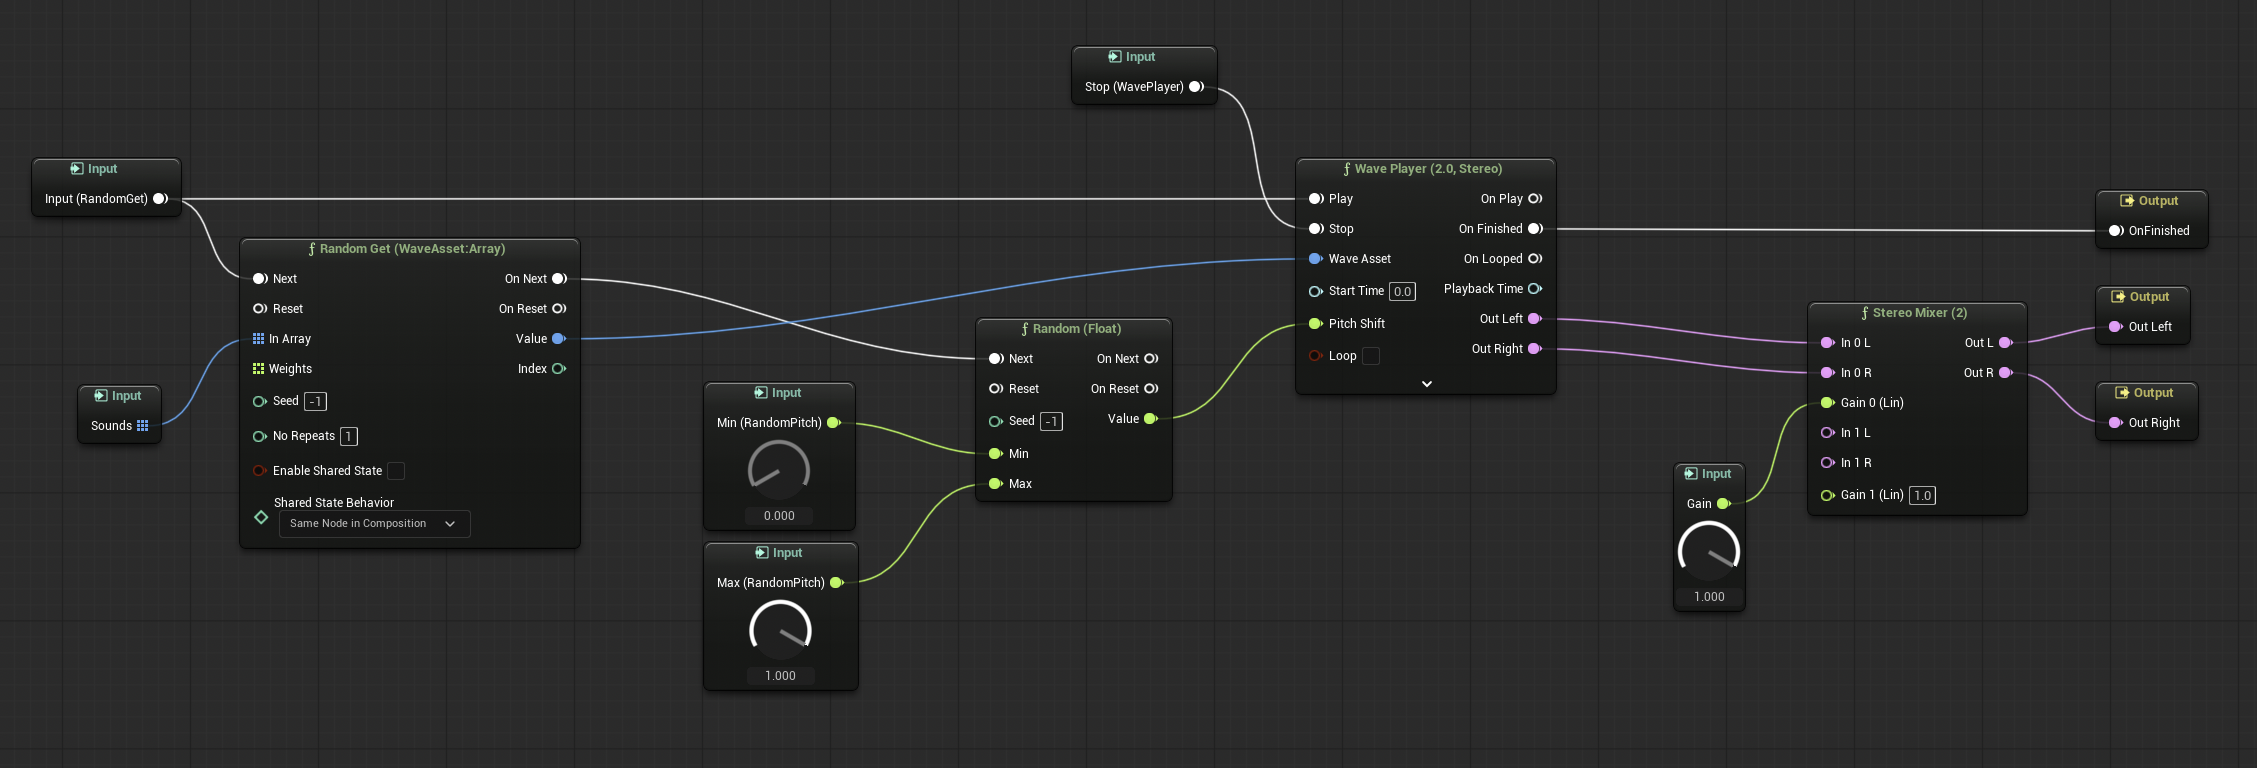Click the 1.000 value under Max (RandomPitch) knob
This screenshot has height=768, width=2257.
click(780, 676)
